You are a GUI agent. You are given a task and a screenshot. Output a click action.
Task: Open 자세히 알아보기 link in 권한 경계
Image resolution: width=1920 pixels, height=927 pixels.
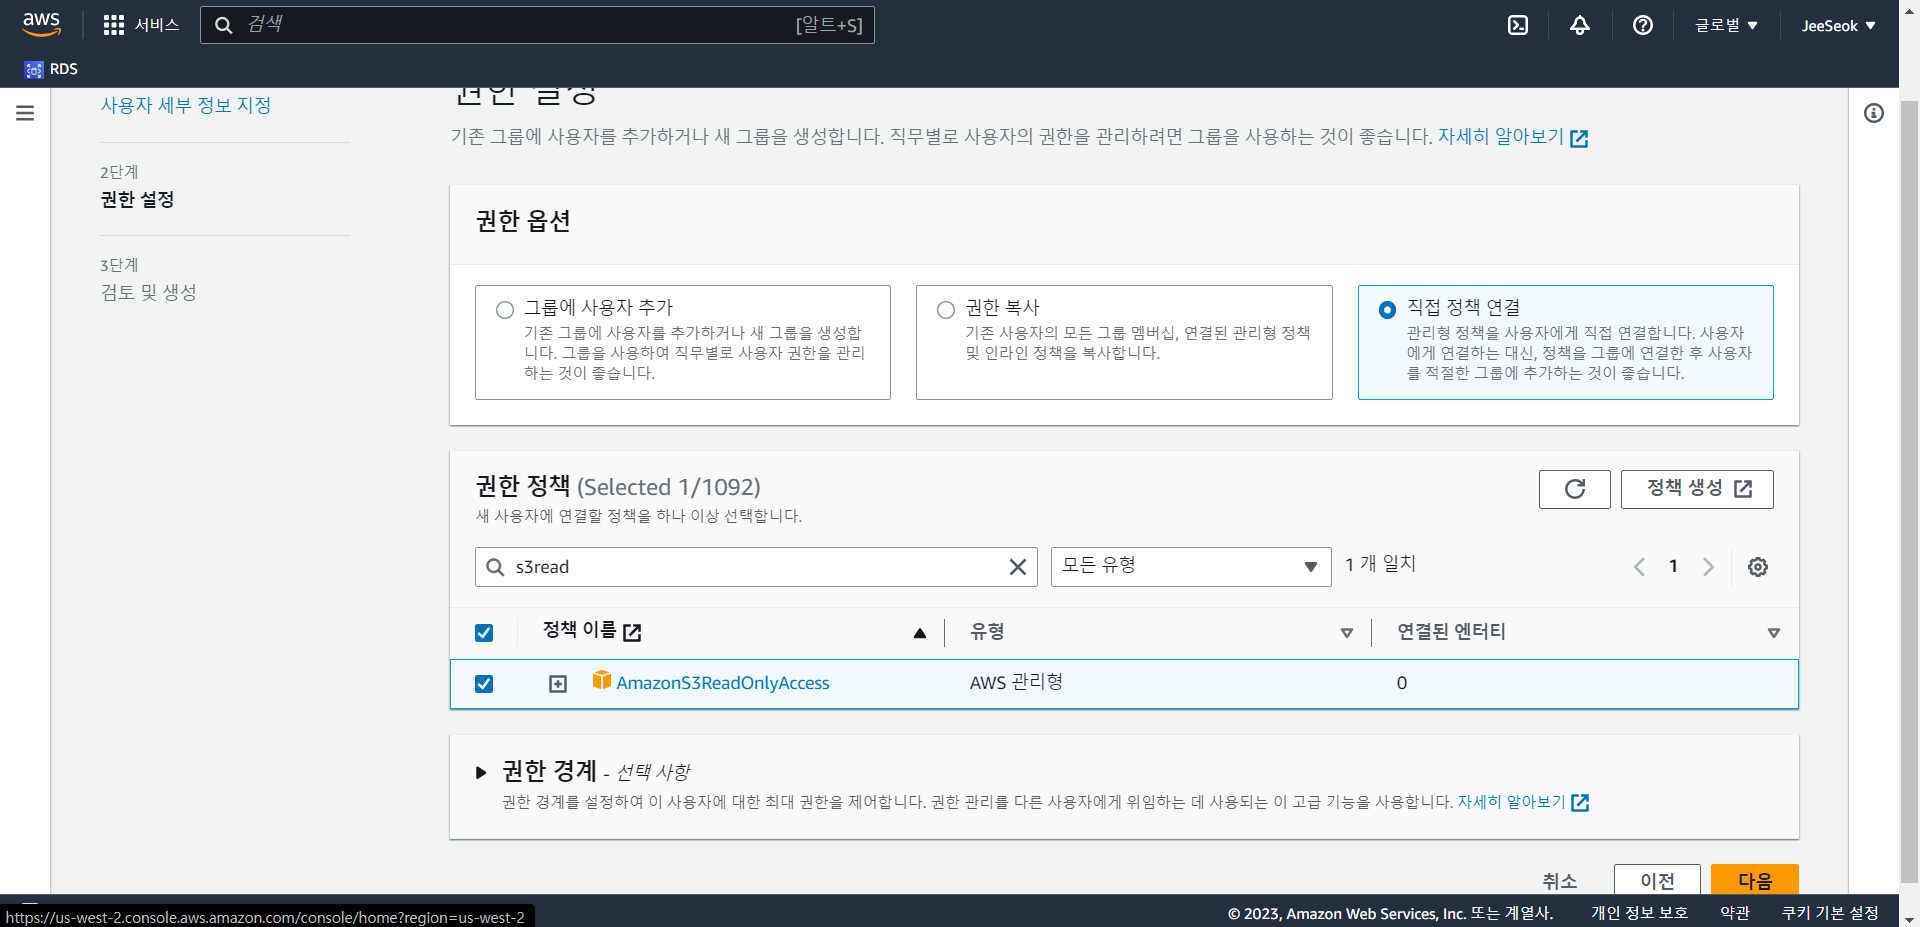pyautogui.click(x=1523, y=802)
